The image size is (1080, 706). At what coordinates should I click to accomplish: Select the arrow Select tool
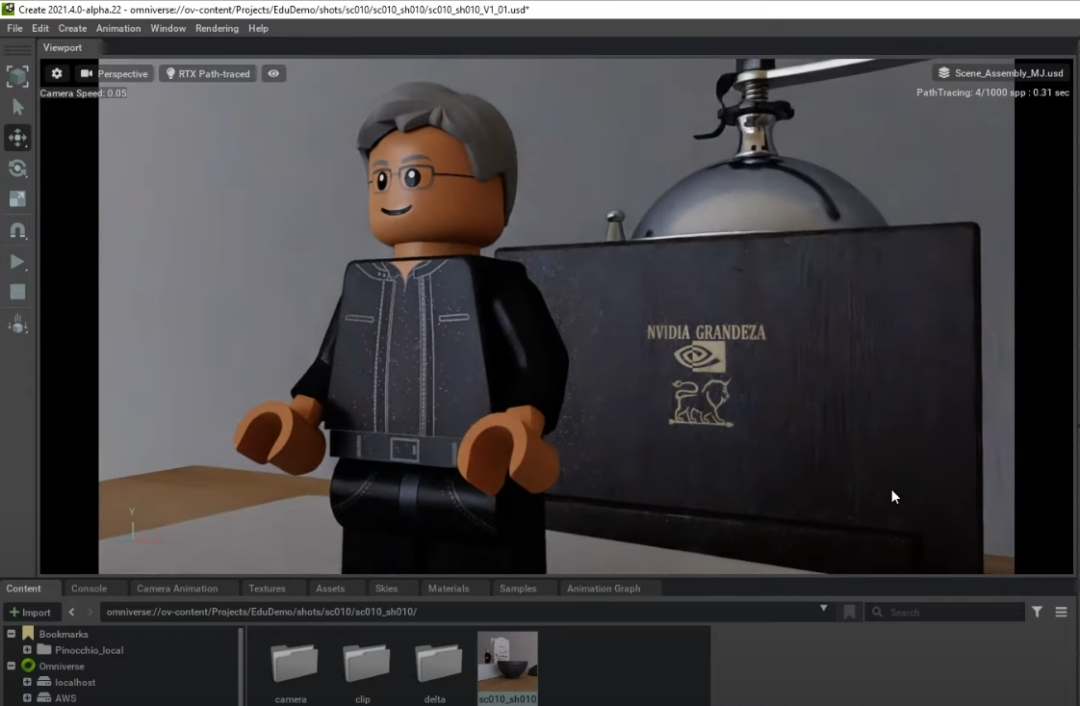coord(18,107)
